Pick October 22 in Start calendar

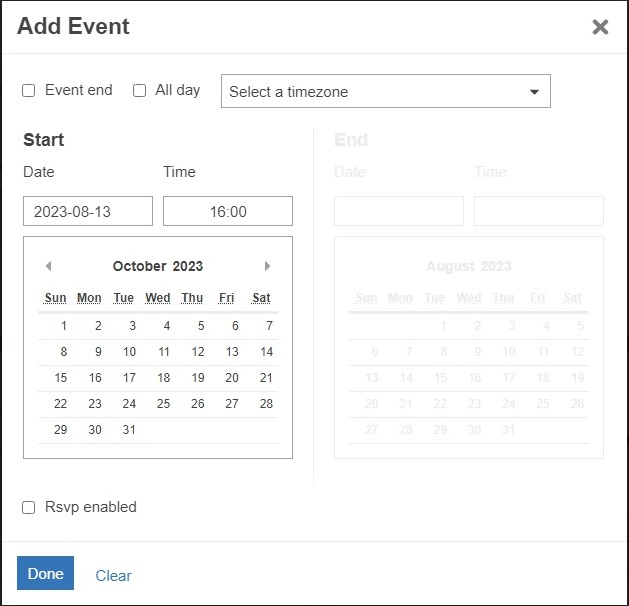pyautogui.click(x=61, y=404)
